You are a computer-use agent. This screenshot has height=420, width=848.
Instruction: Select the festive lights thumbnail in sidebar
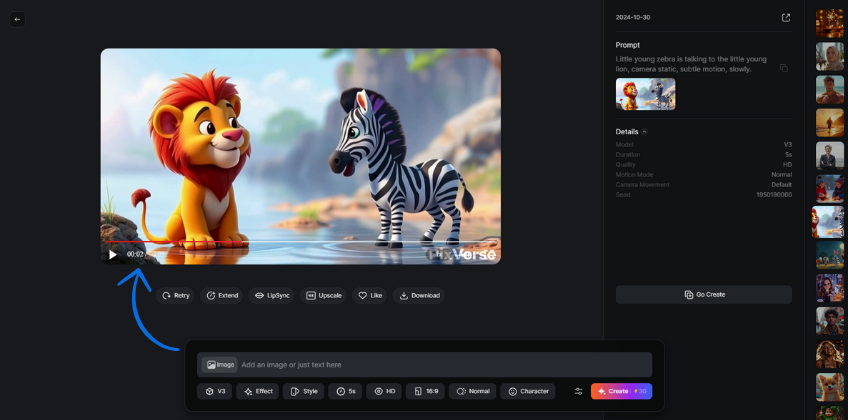[x=830, y=23]
